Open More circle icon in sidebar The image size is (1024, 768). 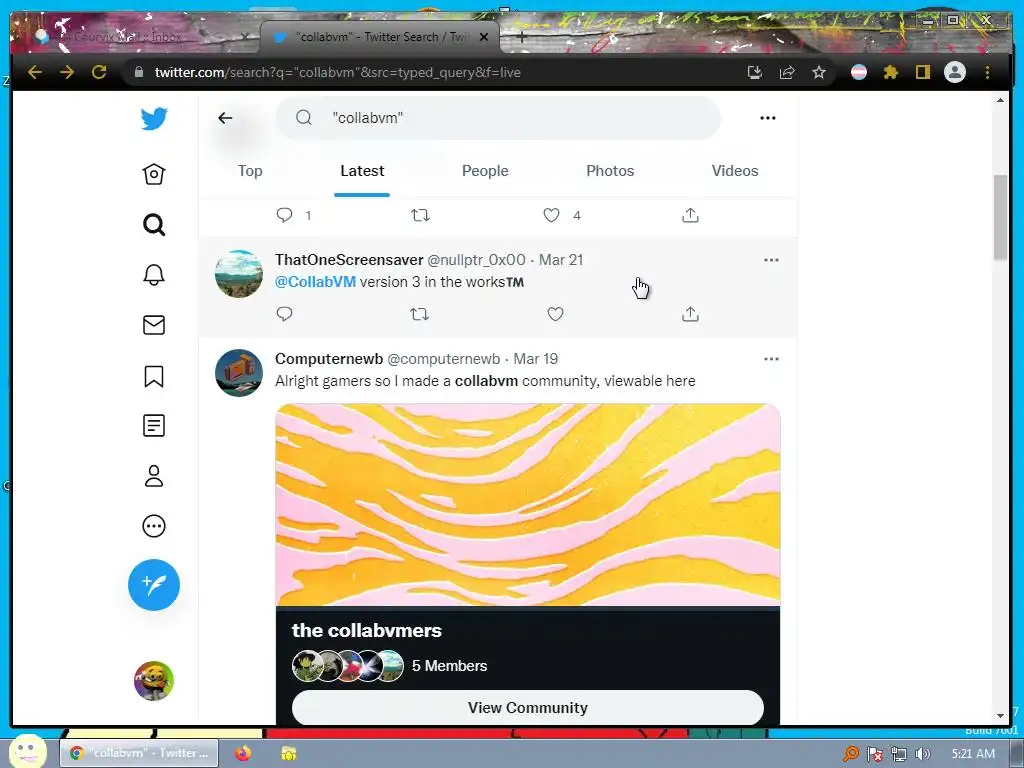click(154, 526)
